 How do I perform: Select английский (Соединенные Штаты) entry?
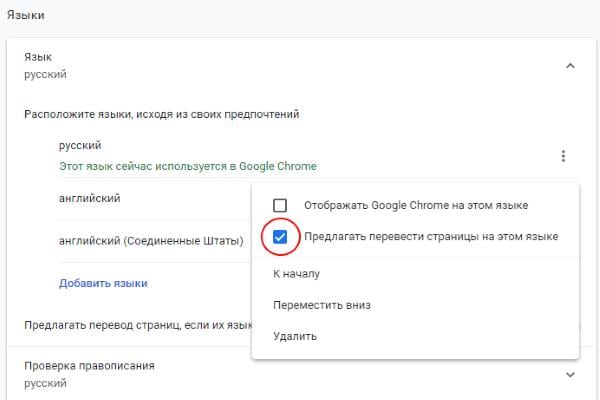click(151, 241)
